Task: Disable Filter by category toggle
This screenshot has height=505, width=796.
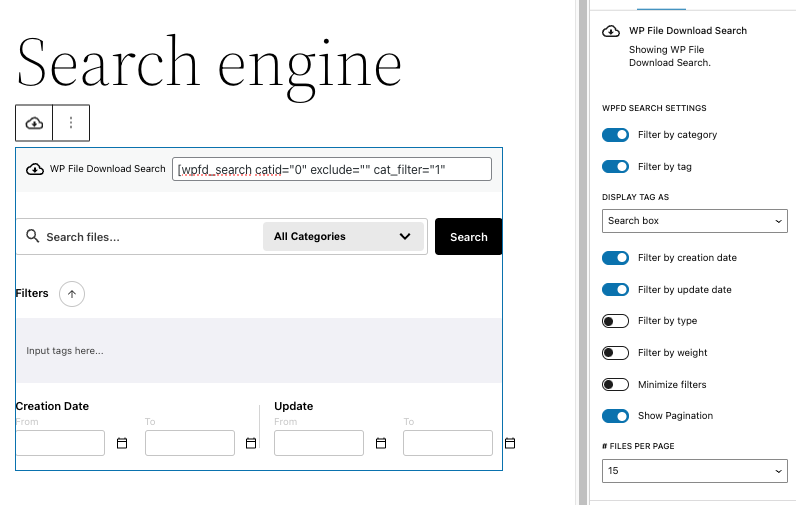Action: click(x=615, y=135)
